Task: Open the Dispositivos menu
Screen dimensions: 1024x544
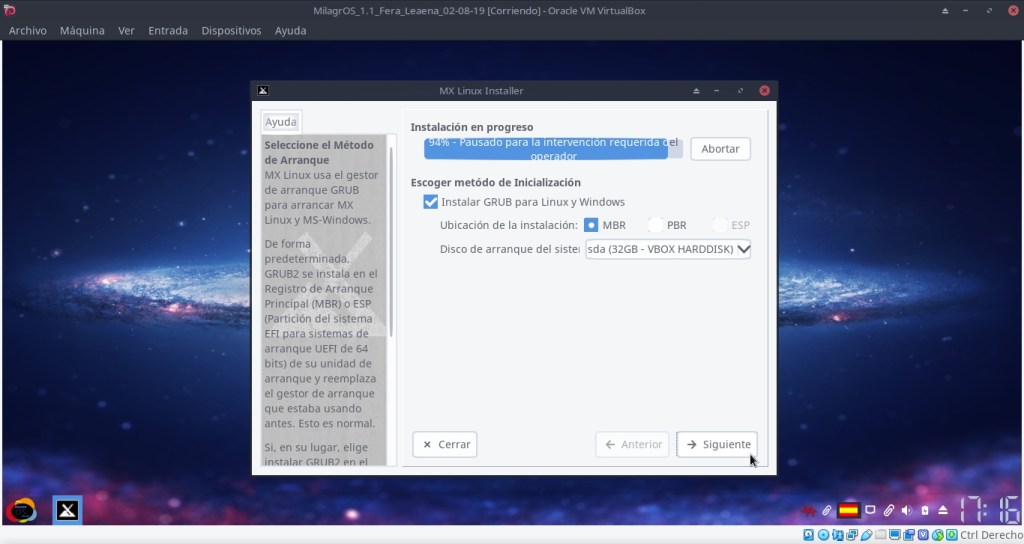Action: click(231, 30)
